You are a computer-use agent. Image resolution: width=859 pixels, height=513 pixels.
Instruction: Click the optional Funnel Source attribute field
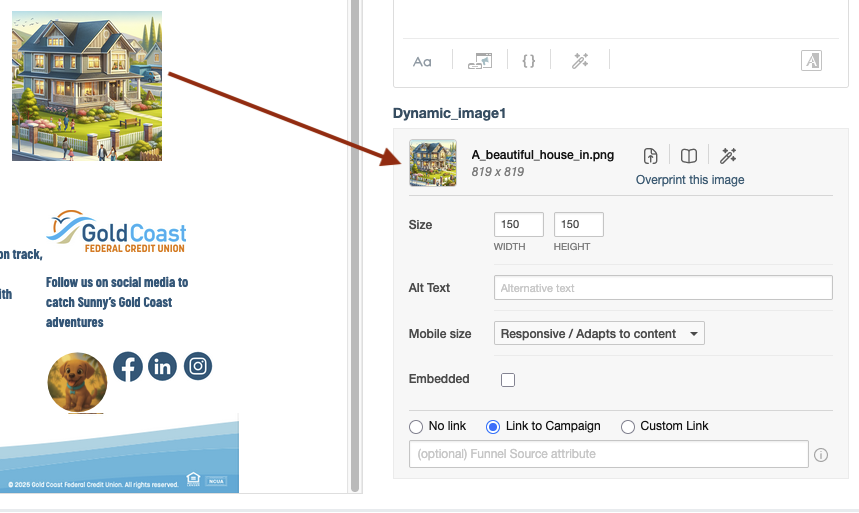609,454
